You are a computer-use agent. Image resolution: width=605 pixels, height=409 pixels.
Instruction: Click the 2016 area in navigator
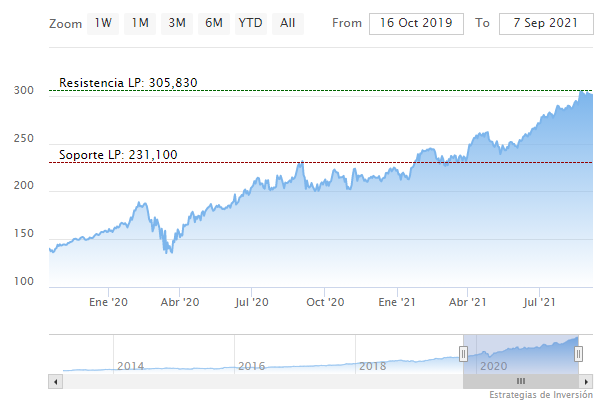[x=251, y=365]
